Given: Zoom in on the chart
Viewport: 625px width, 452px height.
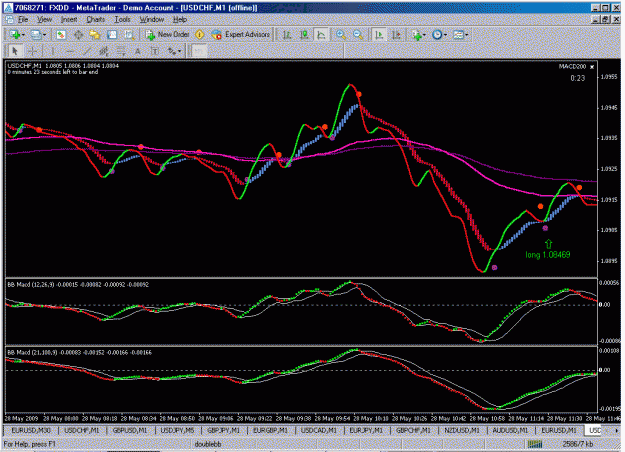Looking at the screenshot, I should pos(341,35).
